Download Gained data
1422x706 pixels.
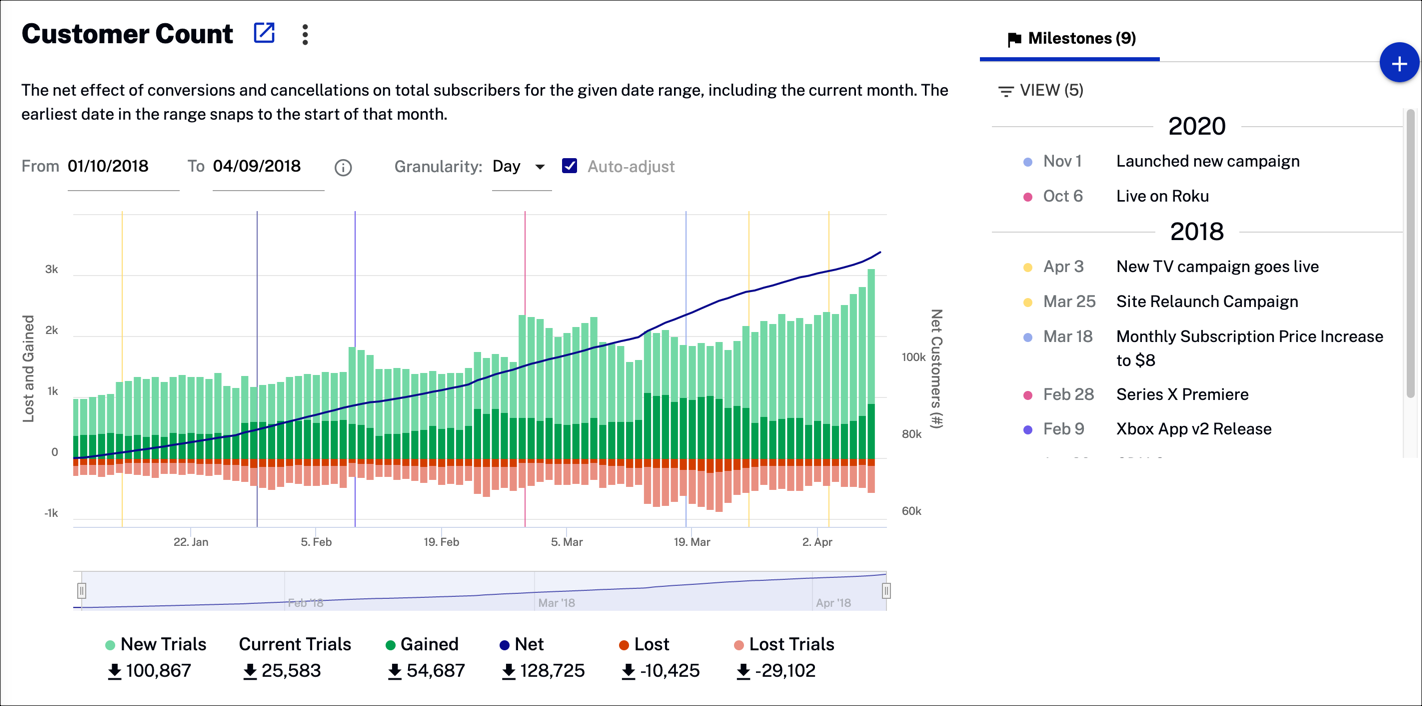[x=395, y=671]
